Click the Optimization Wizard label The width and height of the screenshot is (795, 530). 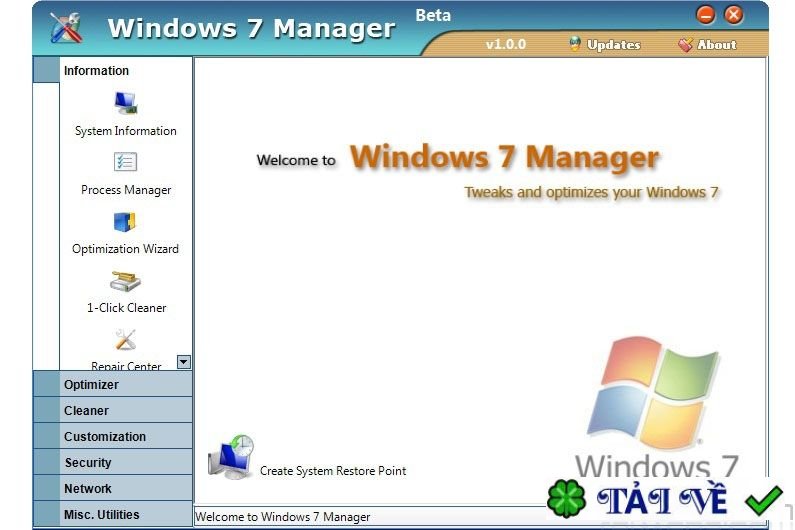pyautogui.click(x=125, y=249)
